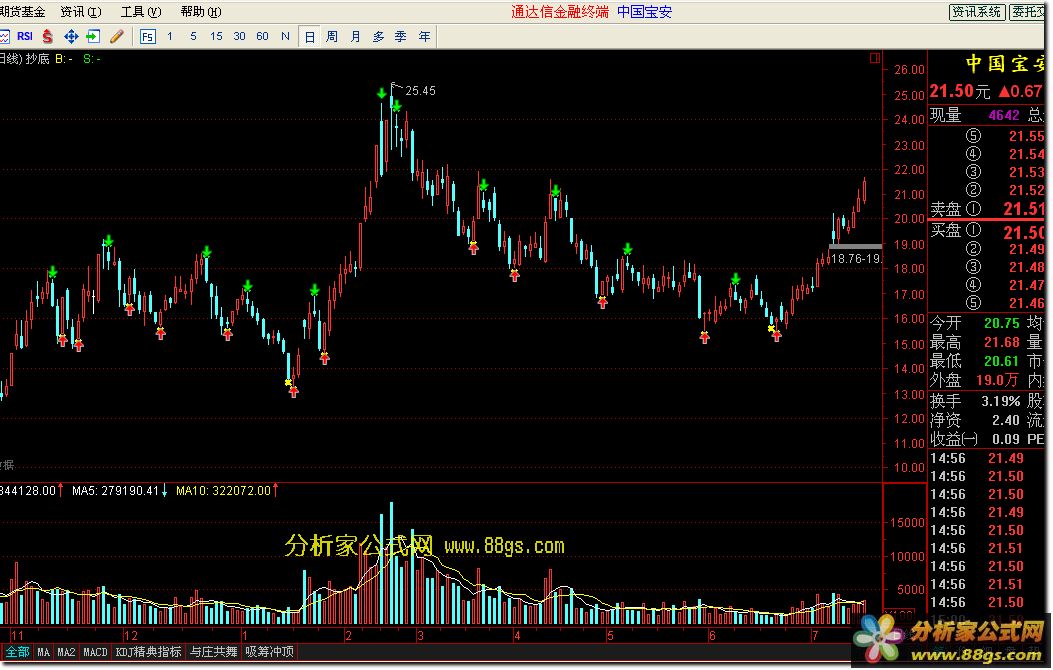Switch to 5-minute period

(193, 36)
